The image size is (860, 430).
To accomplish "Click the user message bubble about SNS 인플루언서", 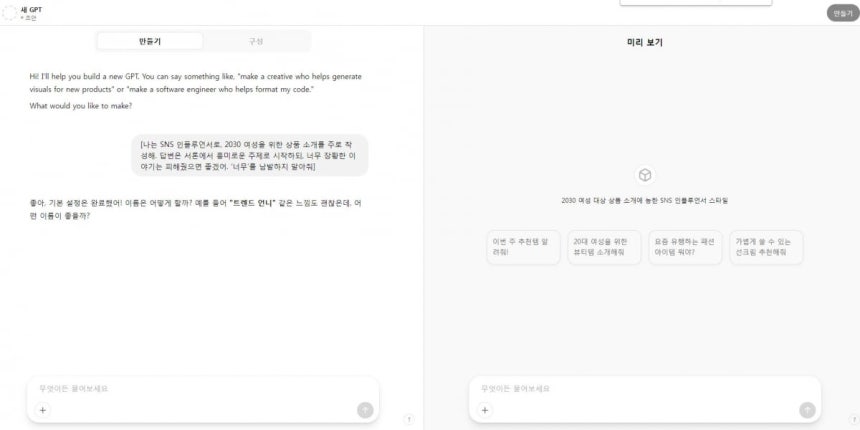I will (x=250, y=155).
